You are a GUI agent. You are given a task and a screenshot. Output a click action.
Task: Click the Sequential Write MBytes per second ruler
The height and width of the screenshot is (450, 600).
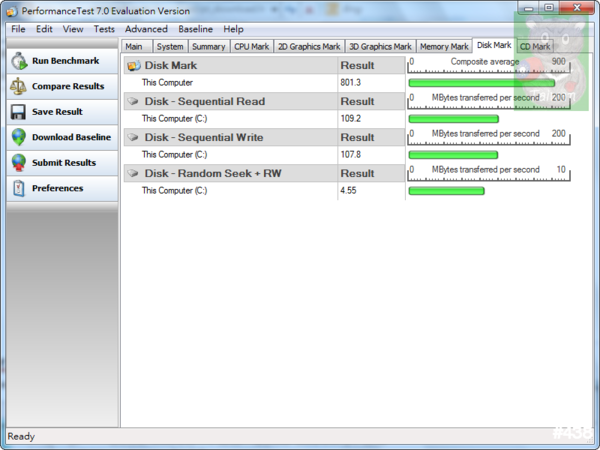click(489, 137)
